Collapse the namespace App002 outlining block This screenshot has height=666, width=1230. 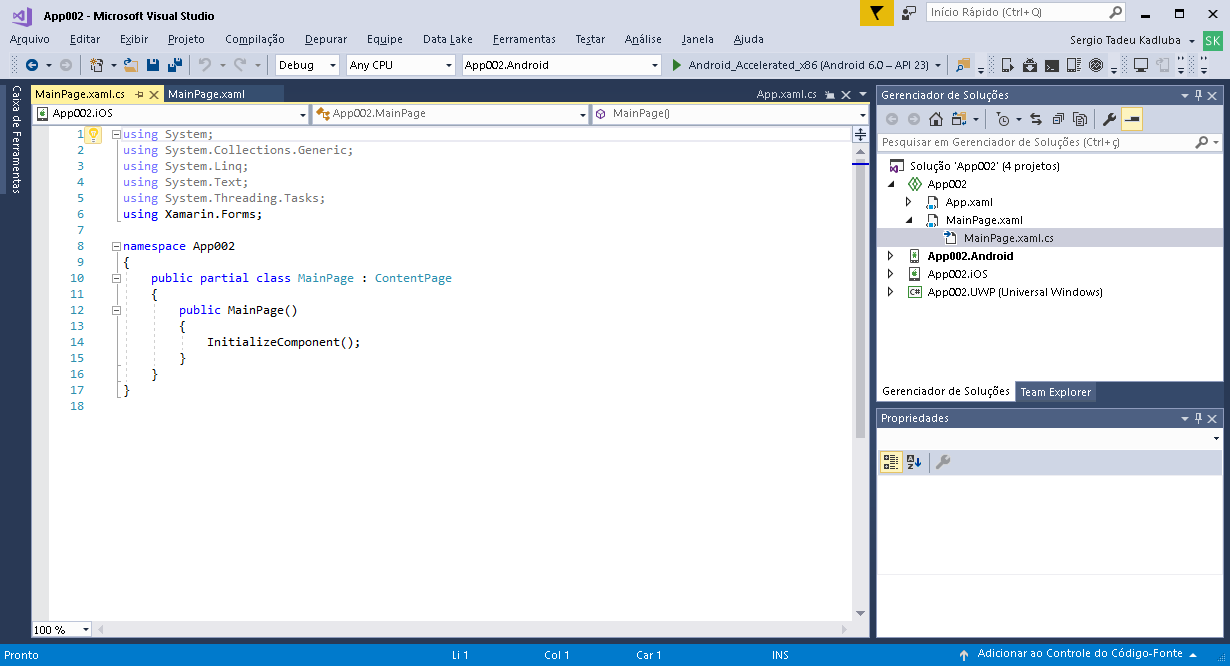click(x=116, y=246)
